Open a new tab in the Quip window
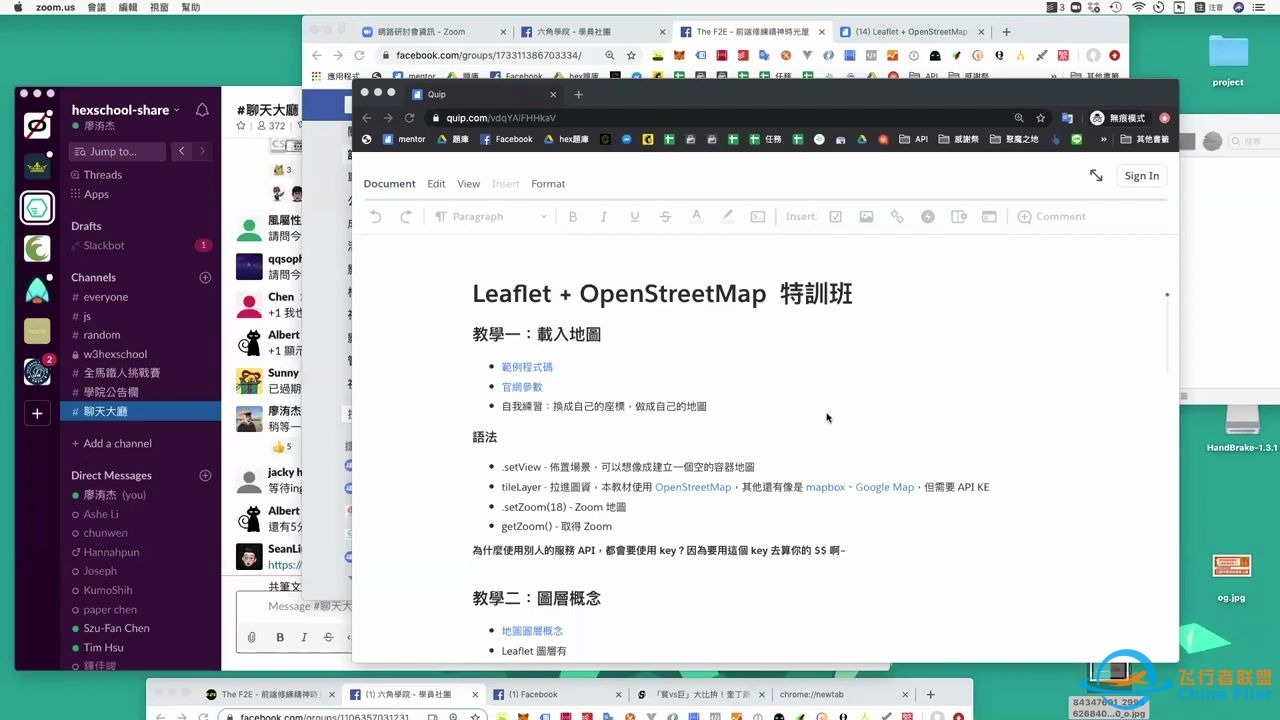The height and width of the screenshot is (720, 1280). pos(578,94)
